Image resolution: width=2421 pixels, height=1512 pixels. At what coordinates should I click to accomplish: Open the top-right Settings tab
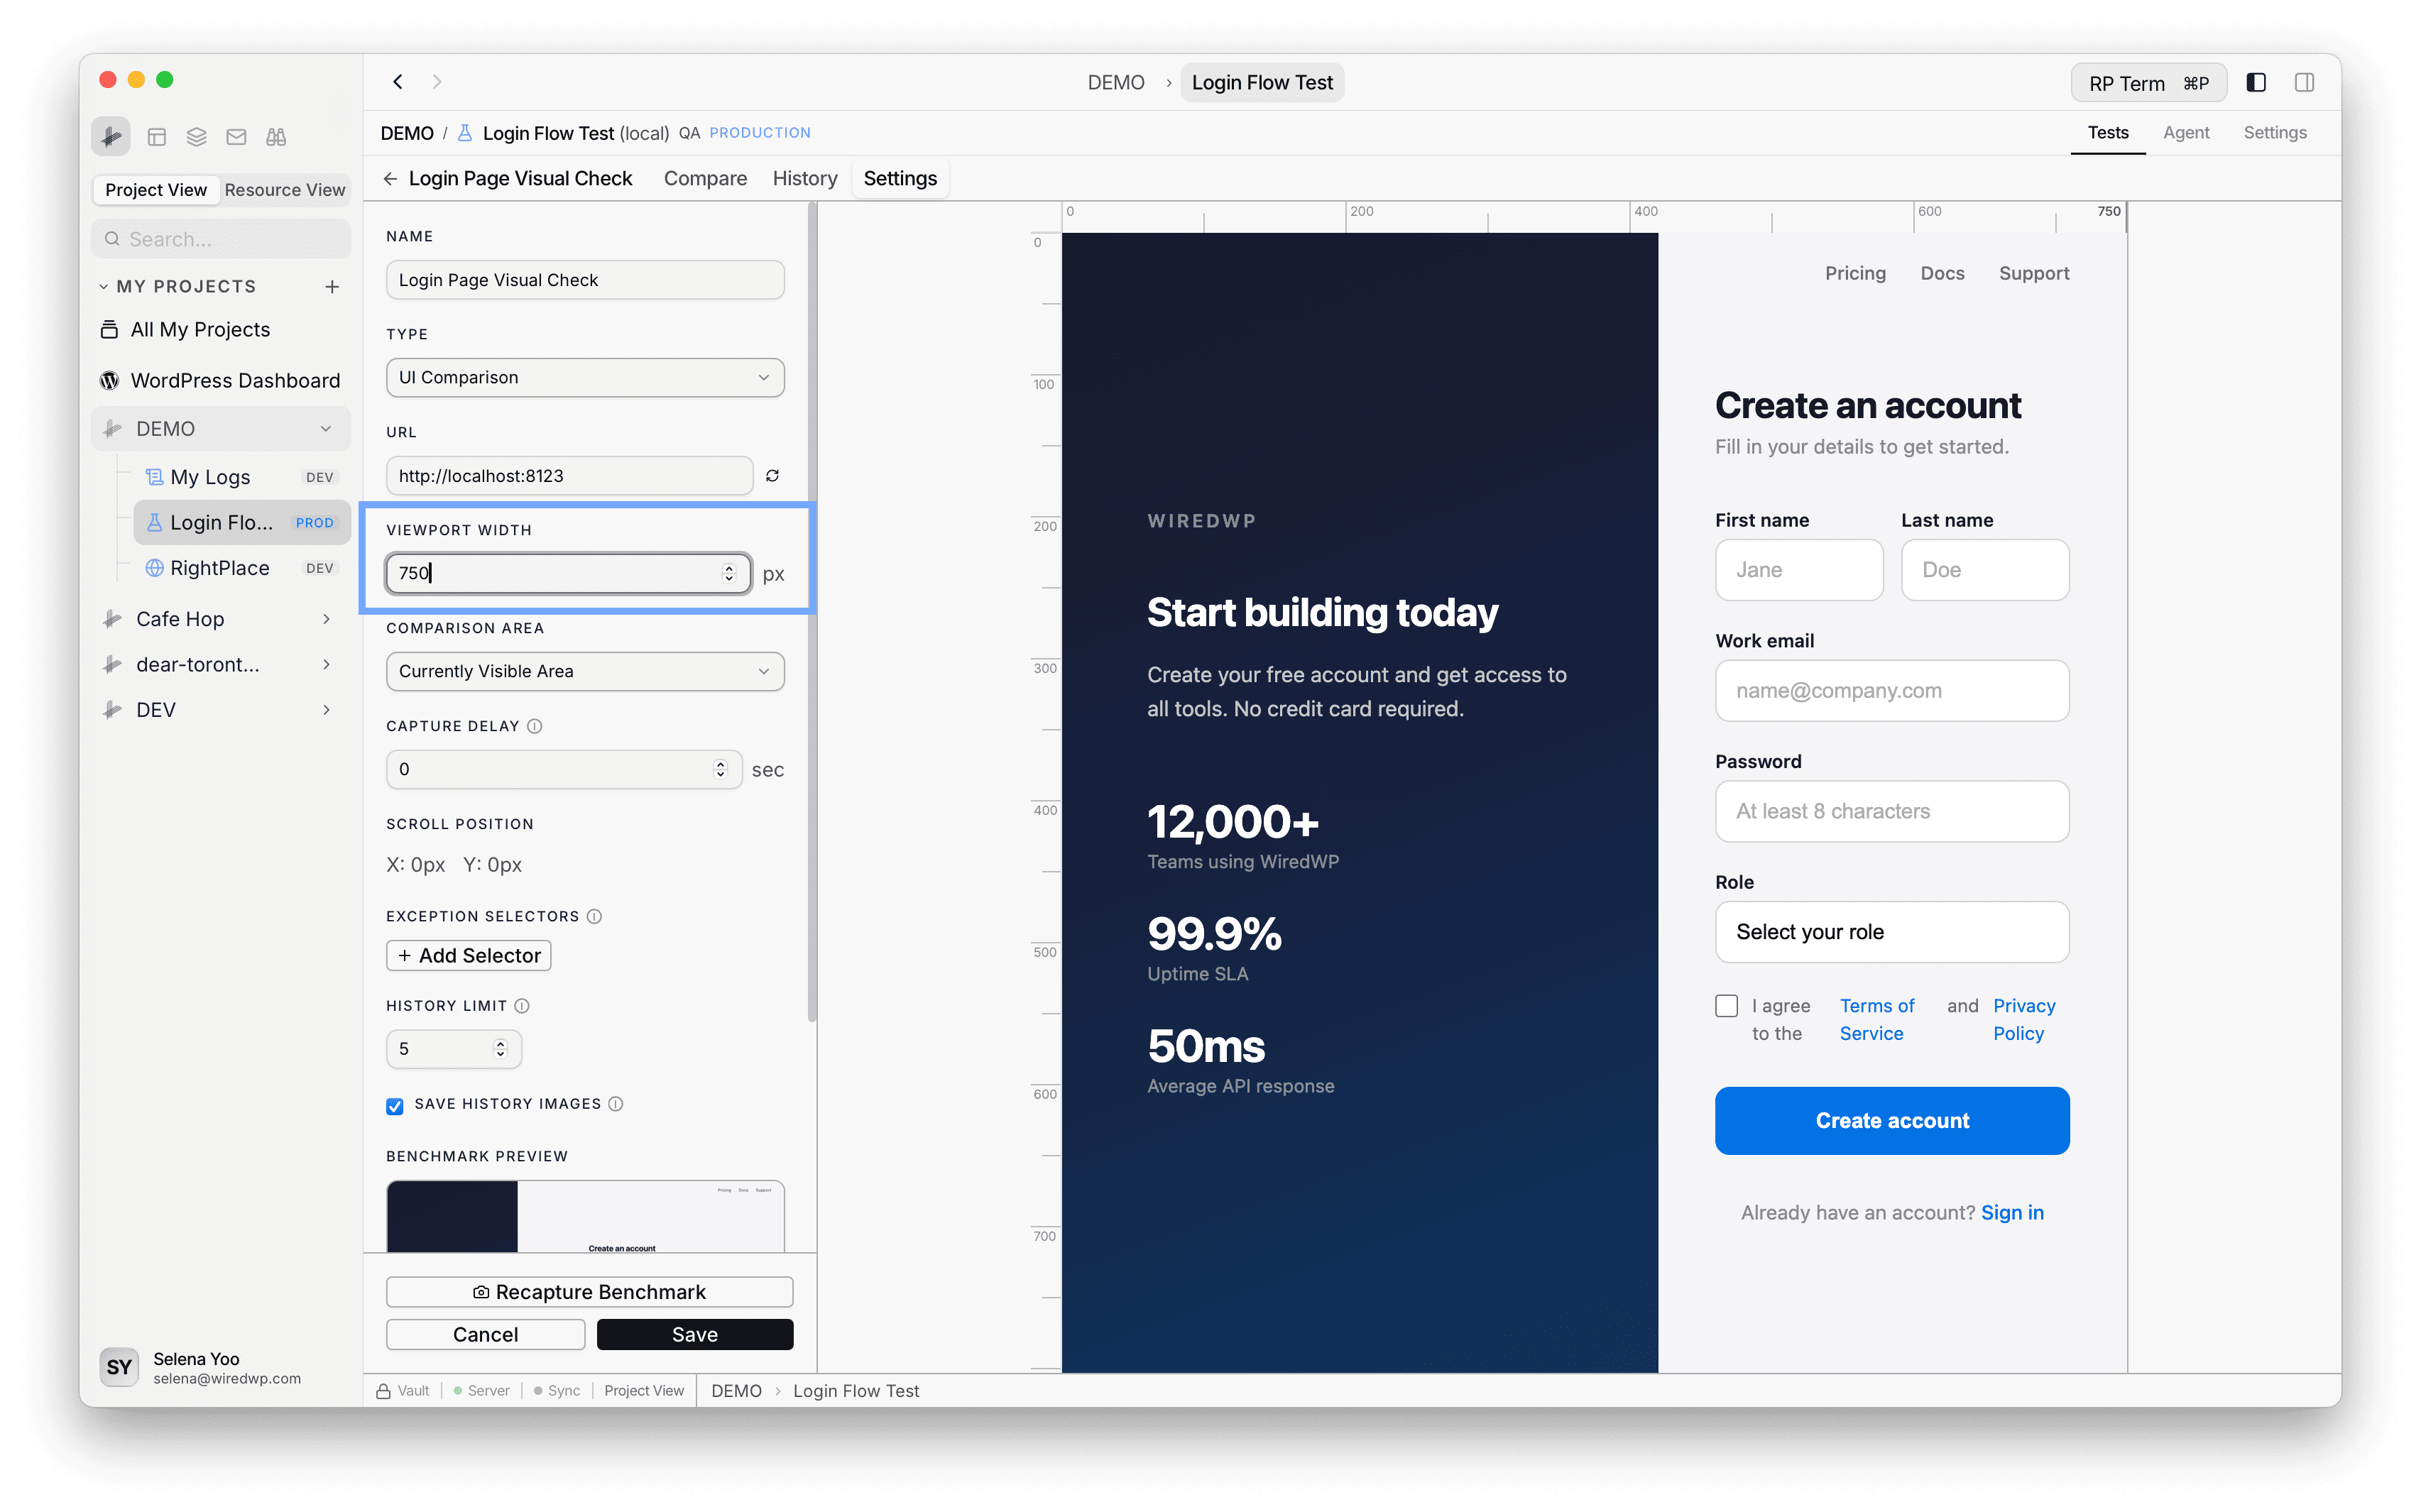coord(2274,133)
